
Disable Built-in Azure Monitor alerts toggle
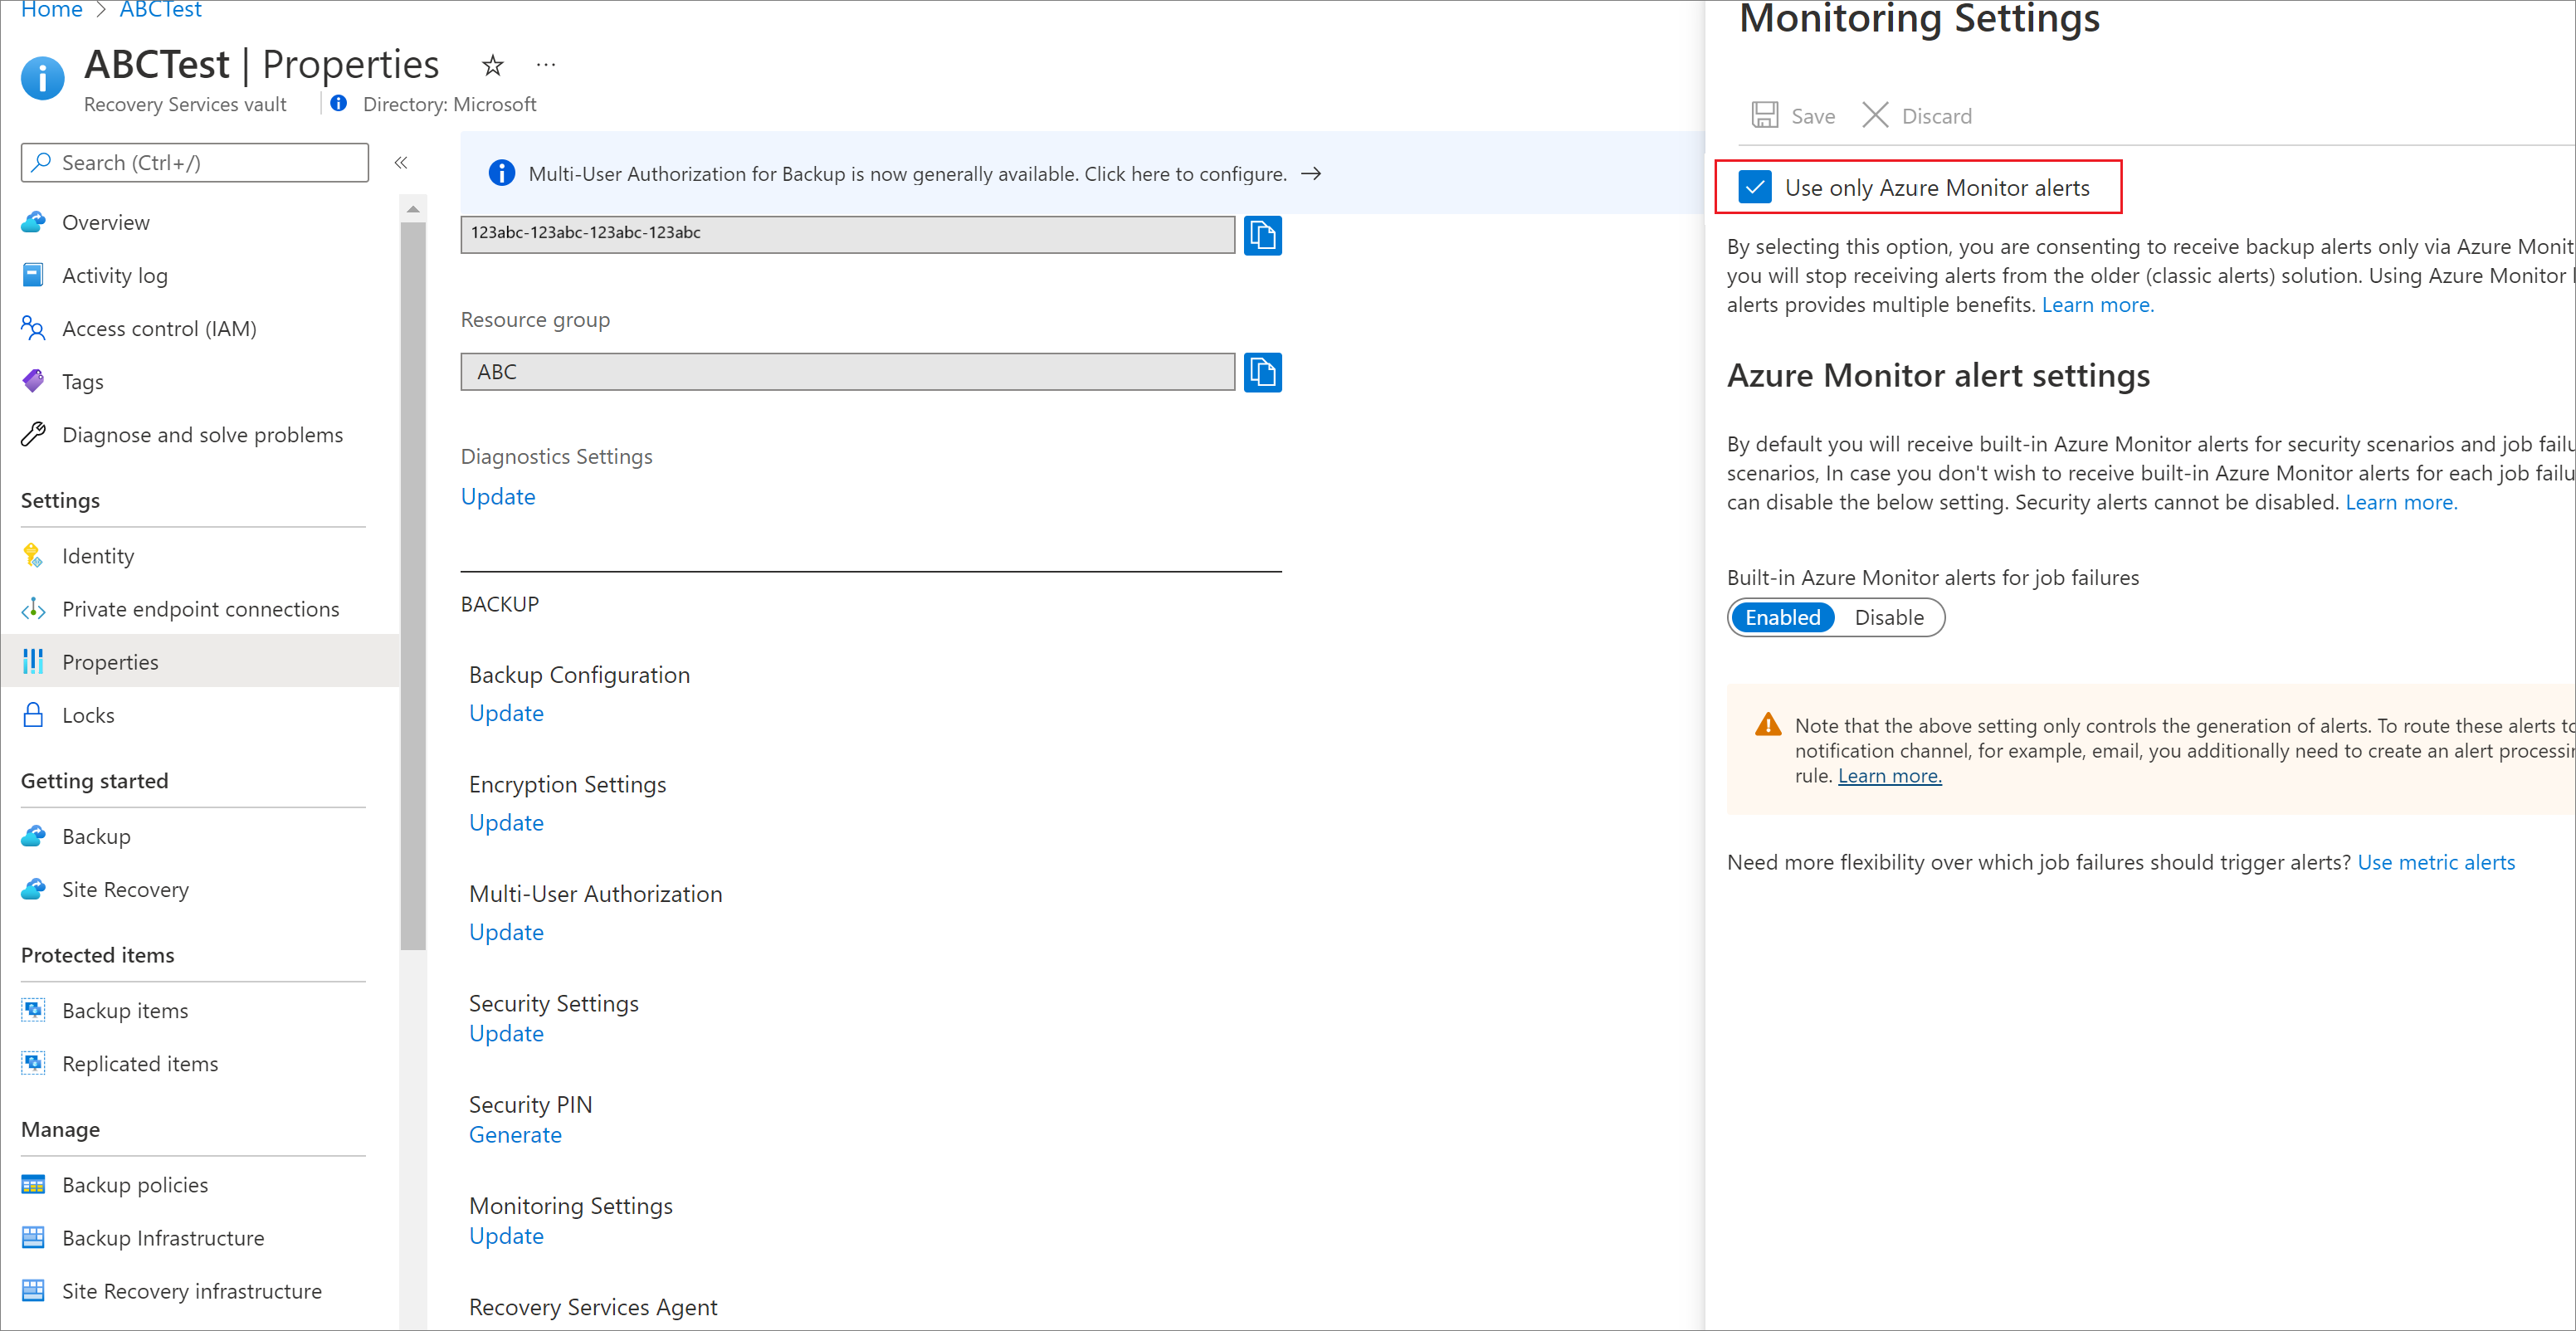(1887, 617)
